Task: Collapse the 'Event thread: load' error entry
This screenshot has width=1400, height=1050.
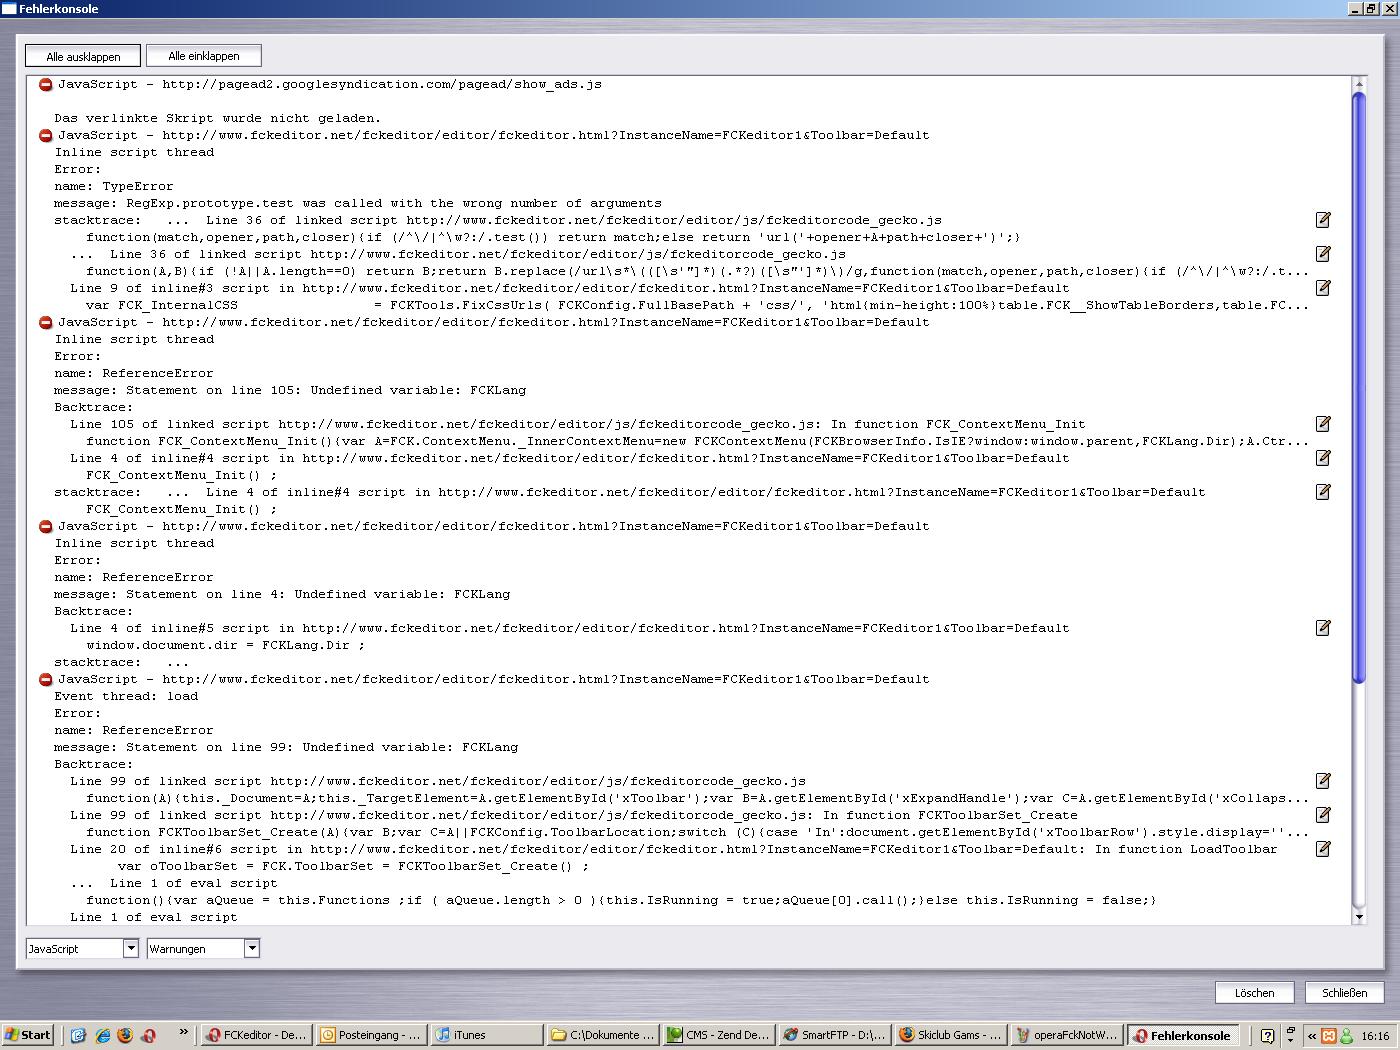Action: tap(45, 680)
